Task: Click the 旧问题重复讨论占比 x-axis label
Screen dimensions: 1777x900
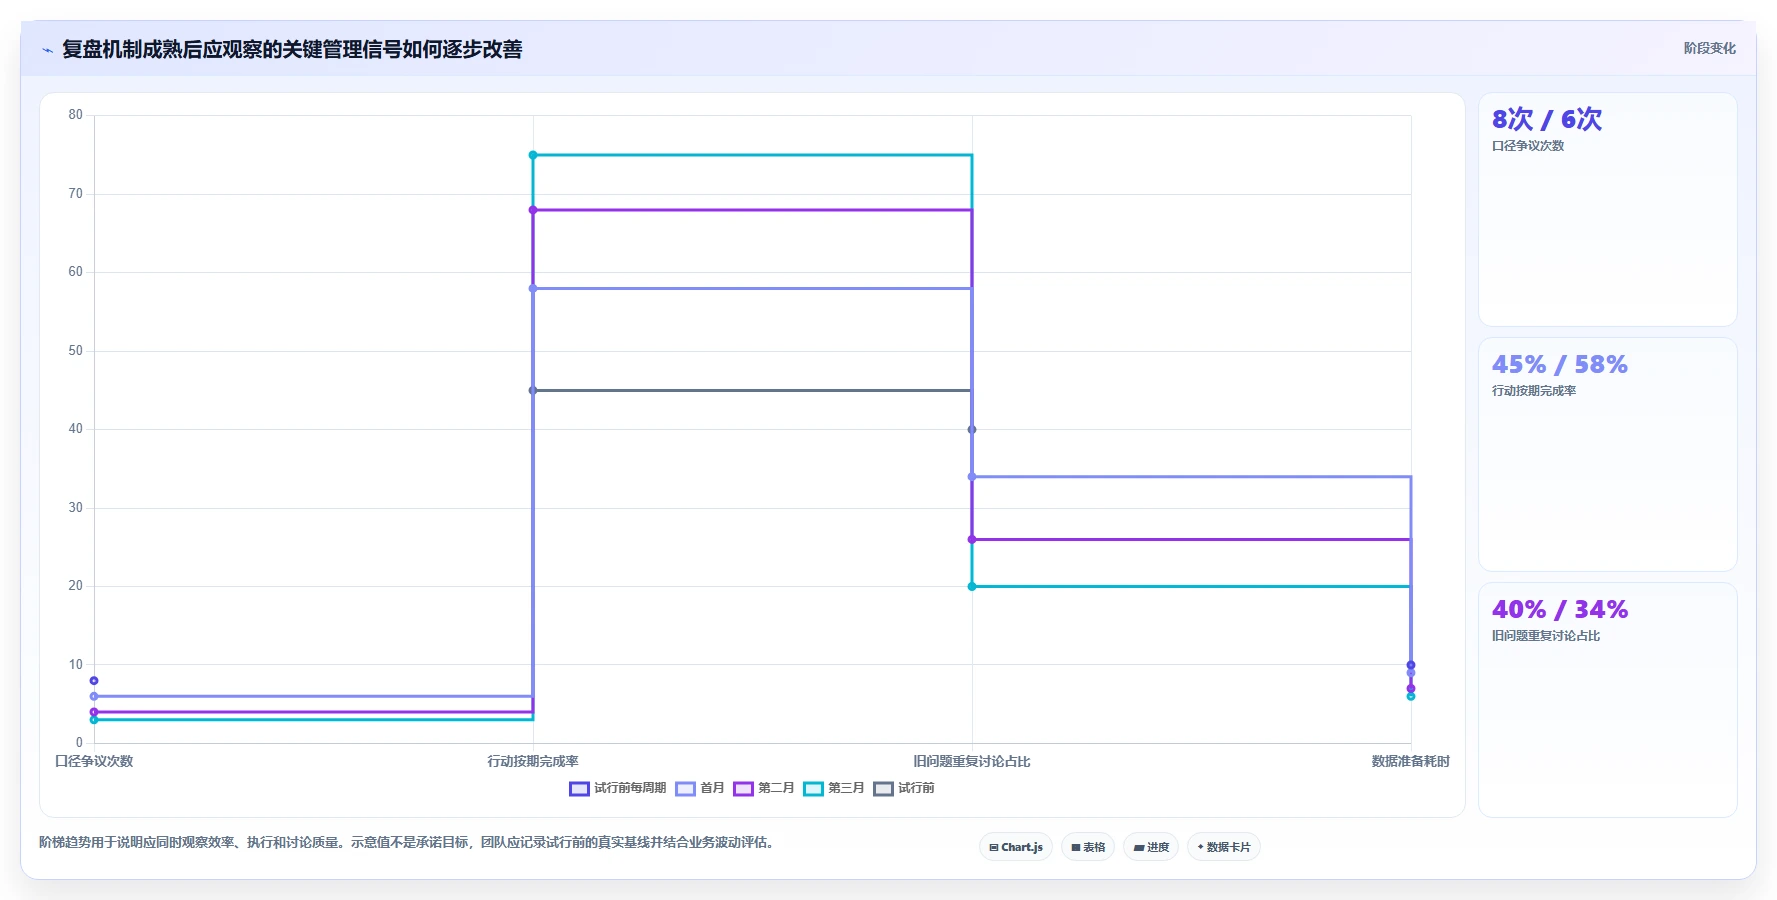Action: pyautogui.click(x=972, y=761)
